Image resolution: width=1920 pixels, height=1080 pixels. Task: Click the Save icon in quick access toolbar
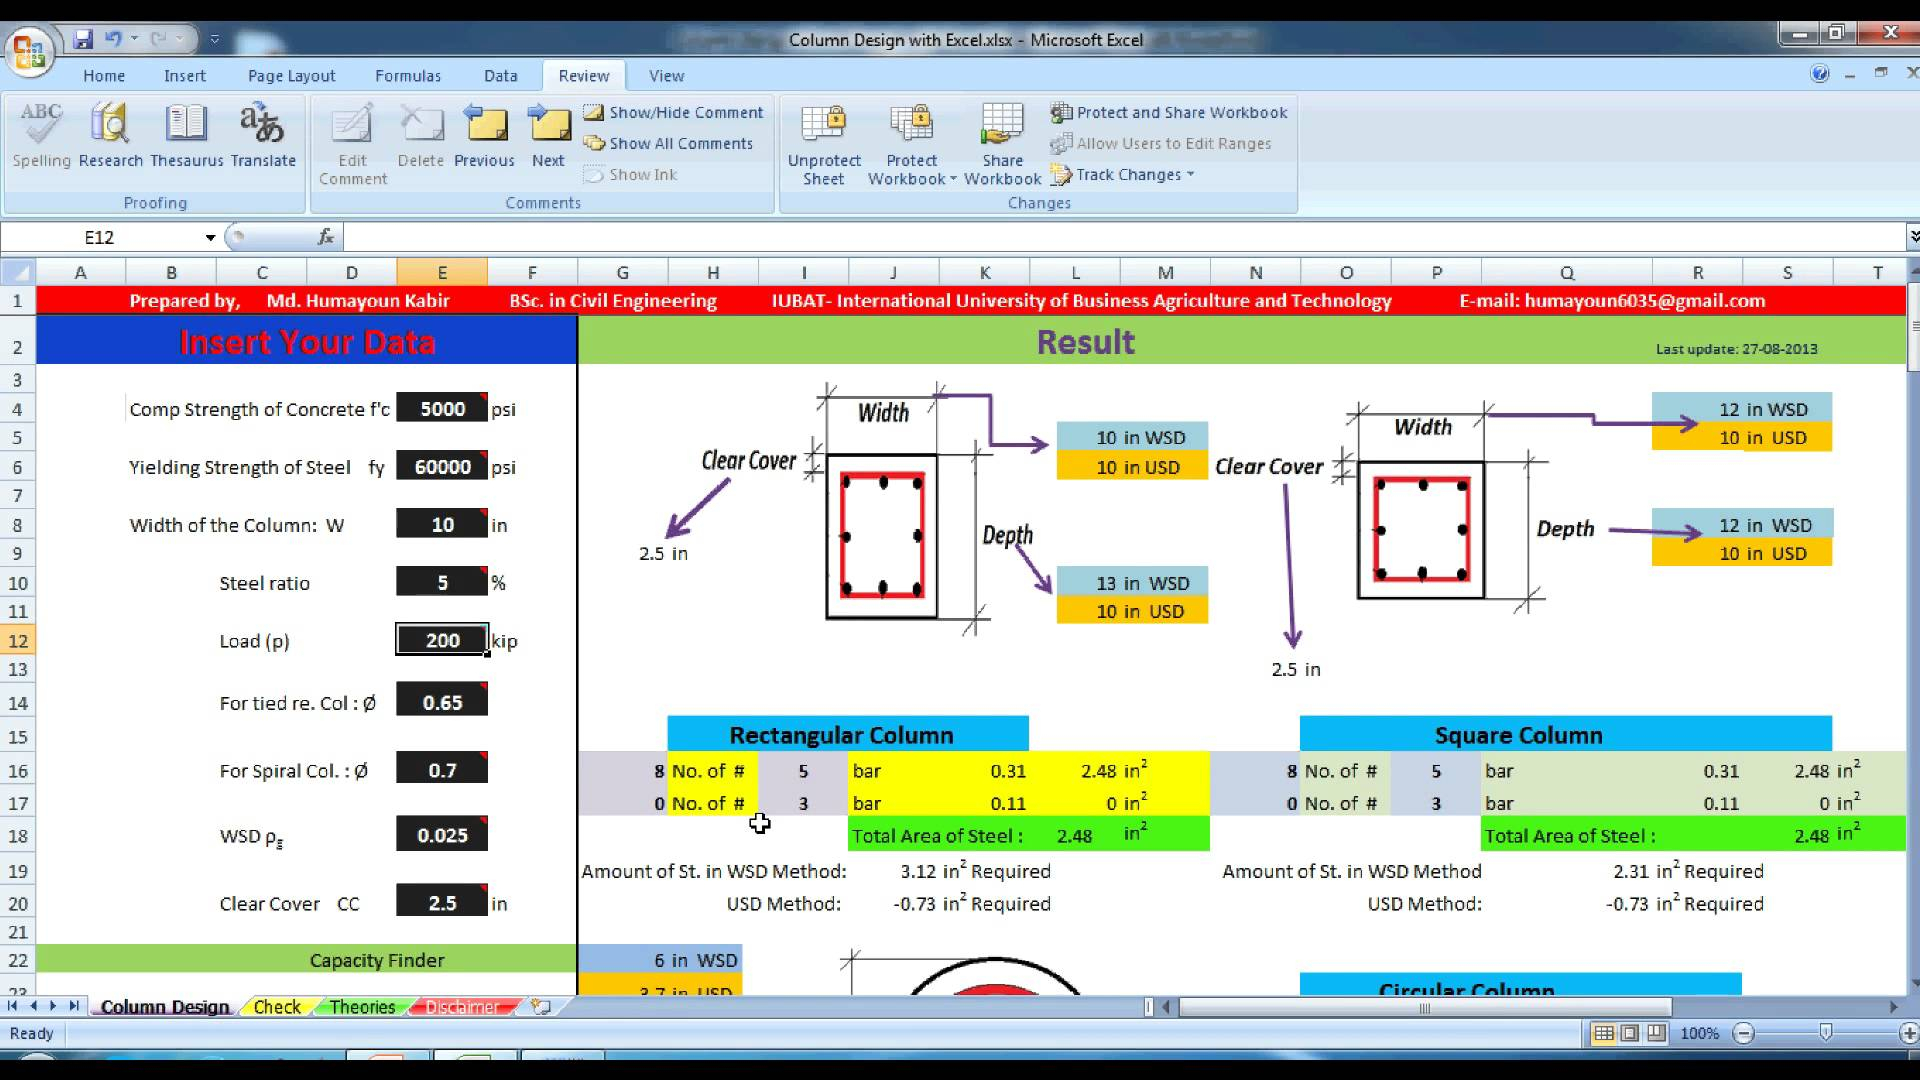point(83,39)
